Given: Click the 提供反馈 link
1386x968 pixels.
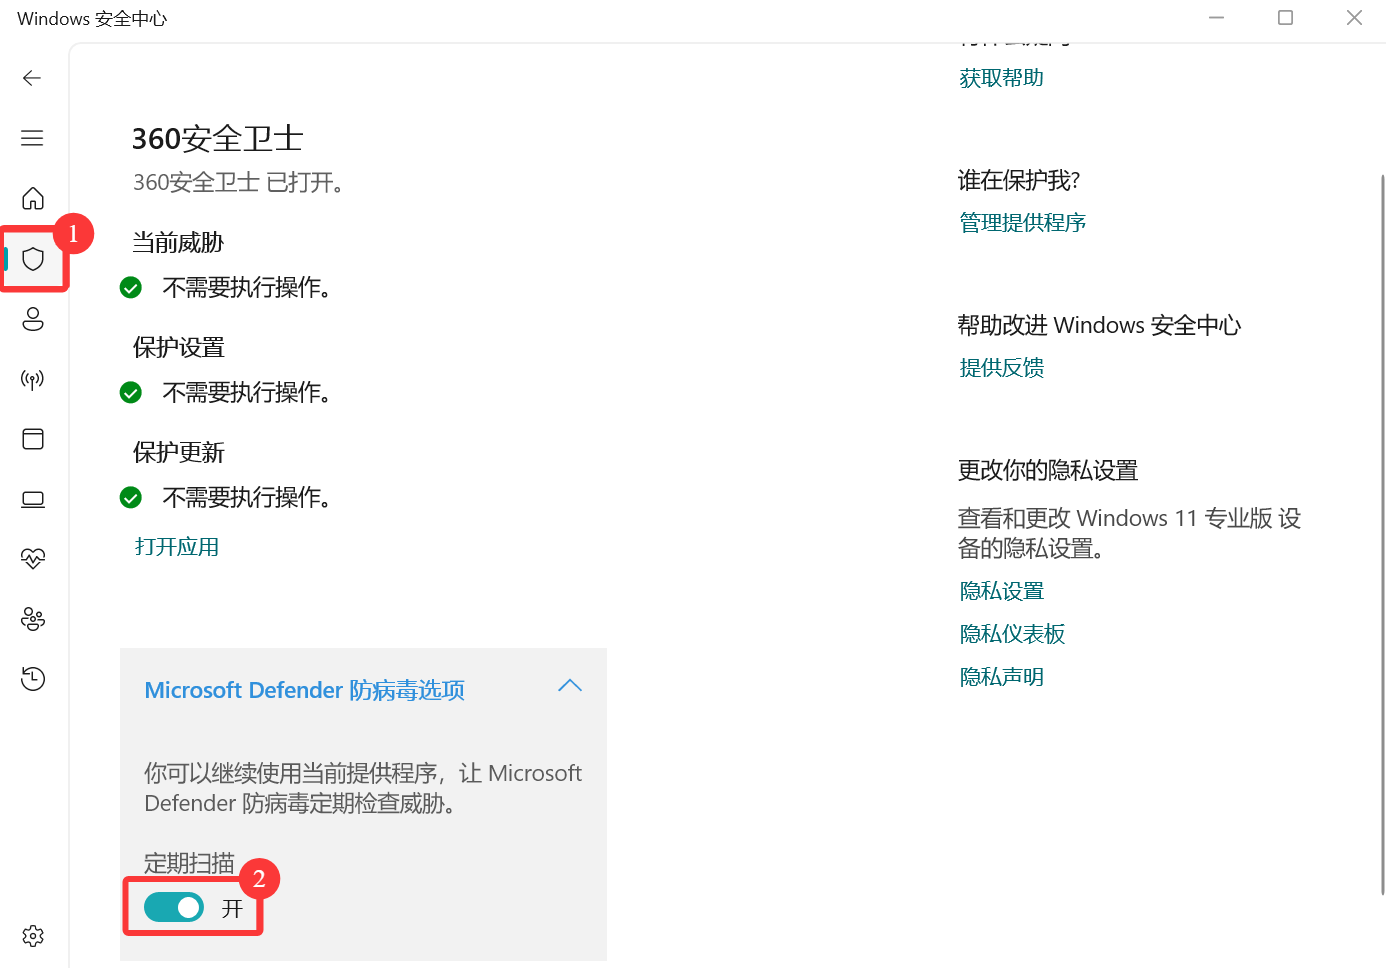Looking at the screenshot, I should 1001,367.
